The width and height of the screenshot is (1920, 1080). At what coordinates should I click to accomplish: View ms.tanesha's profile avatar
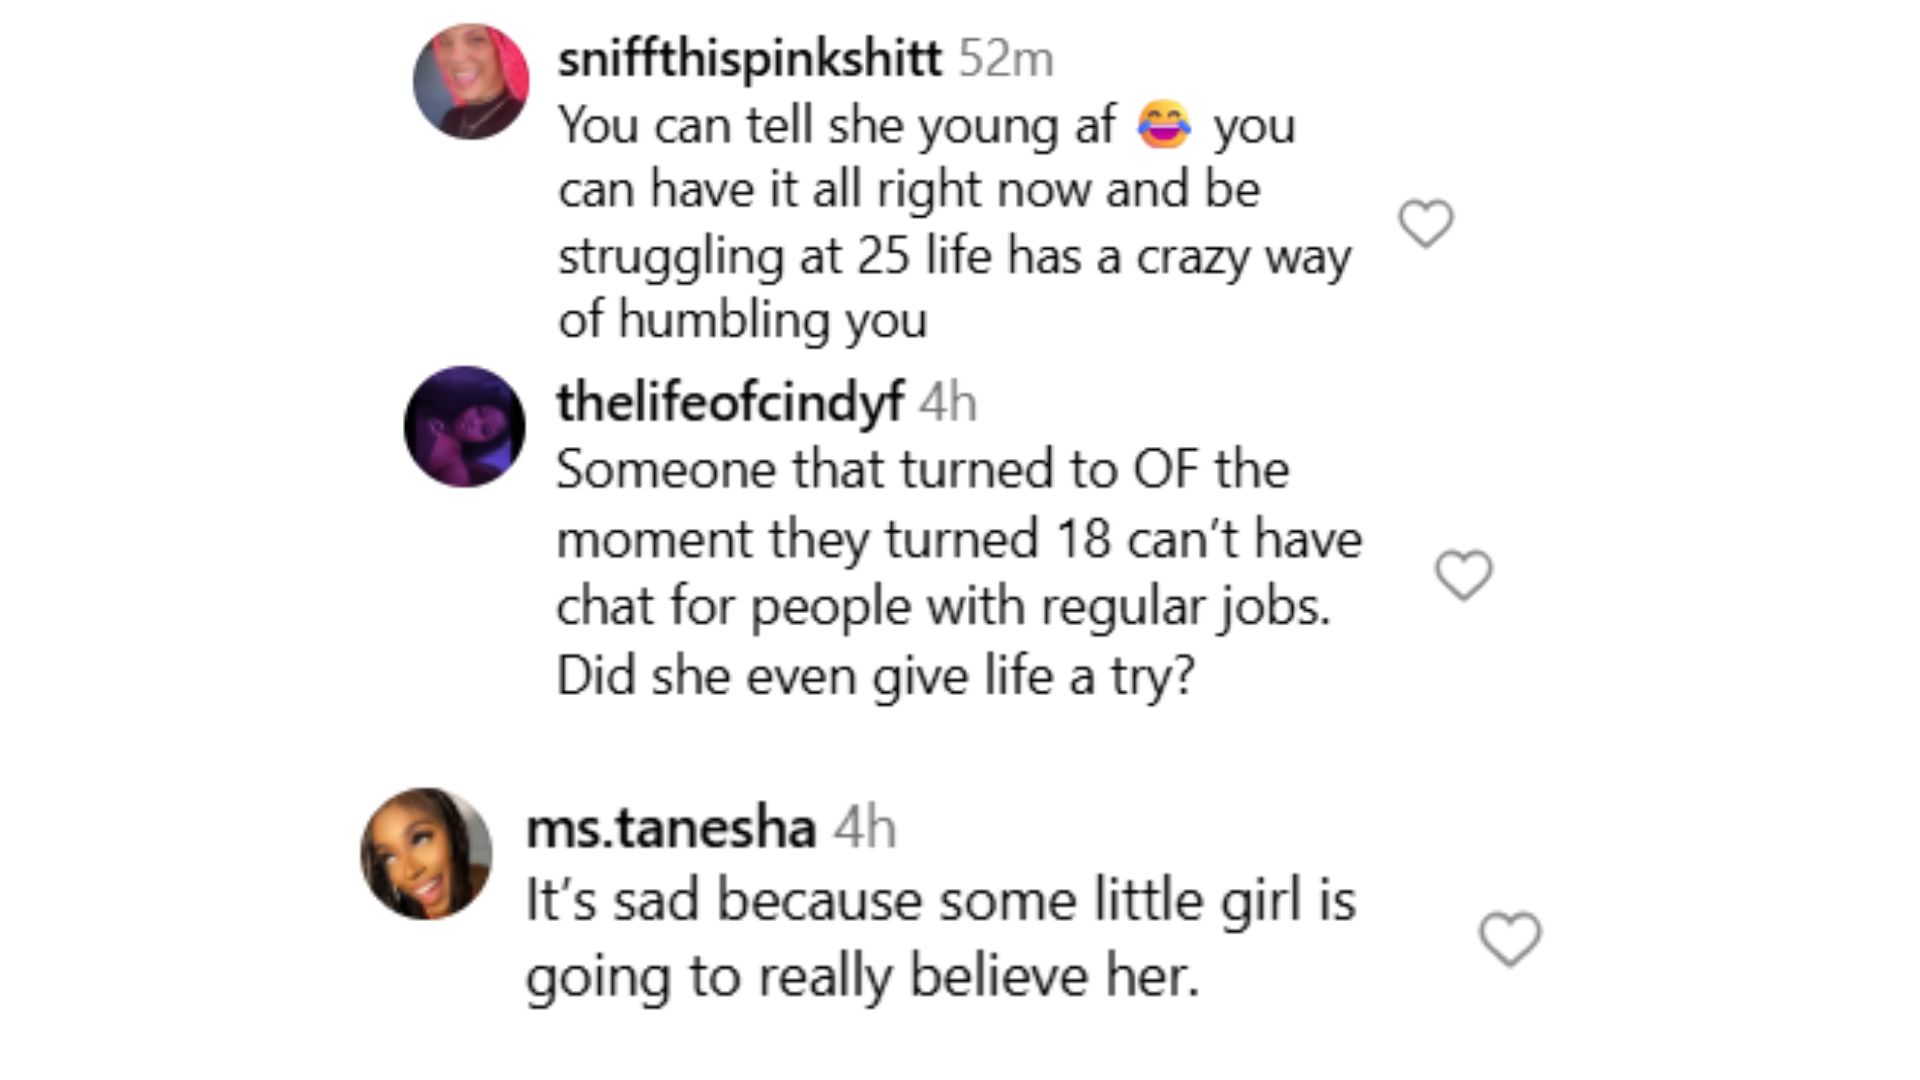point(426,854)
